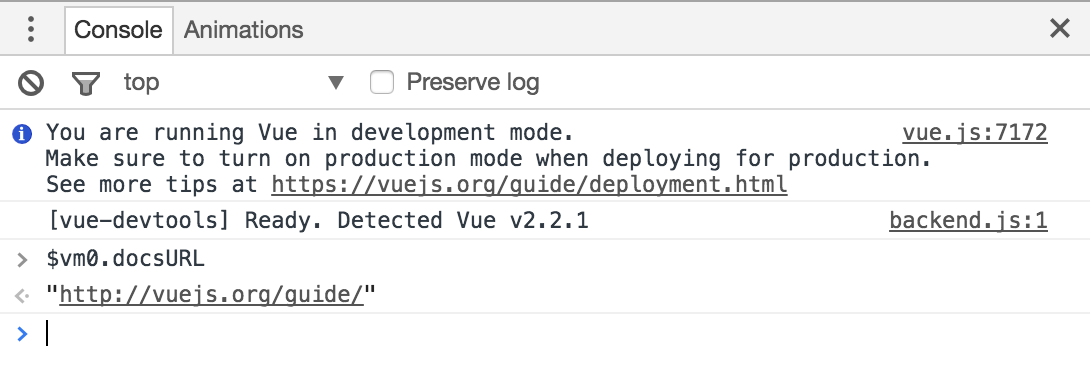The image size is (1090, 380).
Task: Switch to the Animations tab
Action: tap(243, 30)
